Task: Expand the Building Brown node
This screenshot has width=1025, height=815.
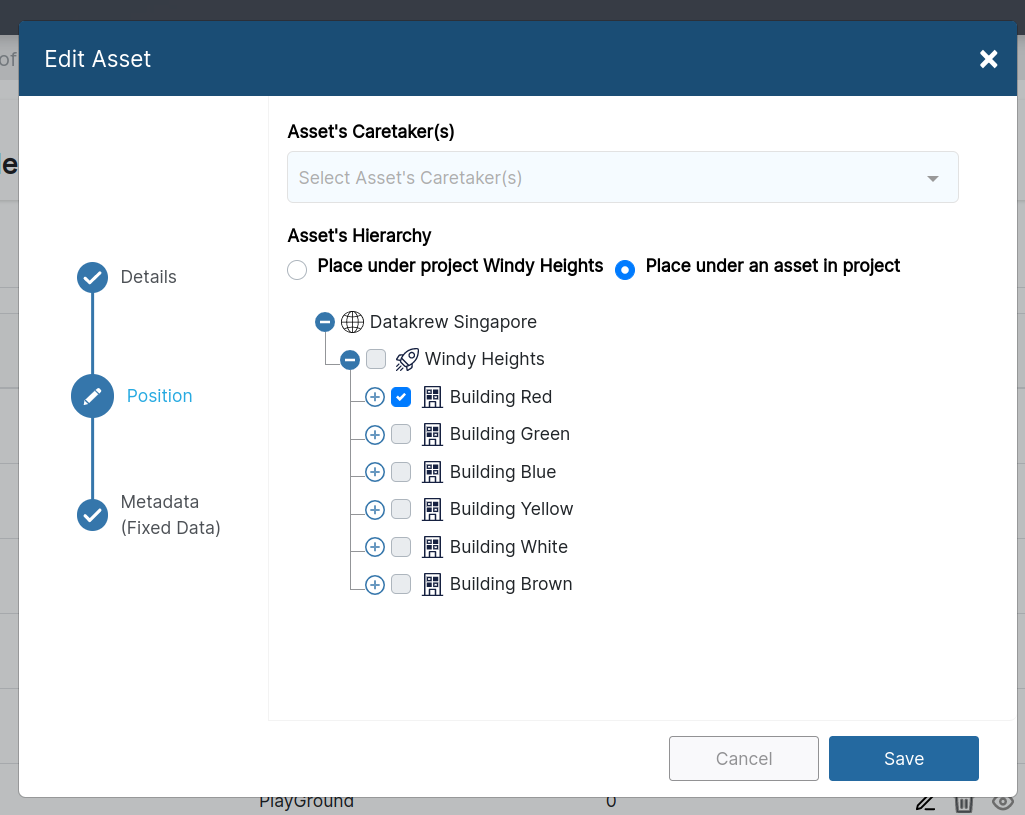Action: (x=375, y=584)
